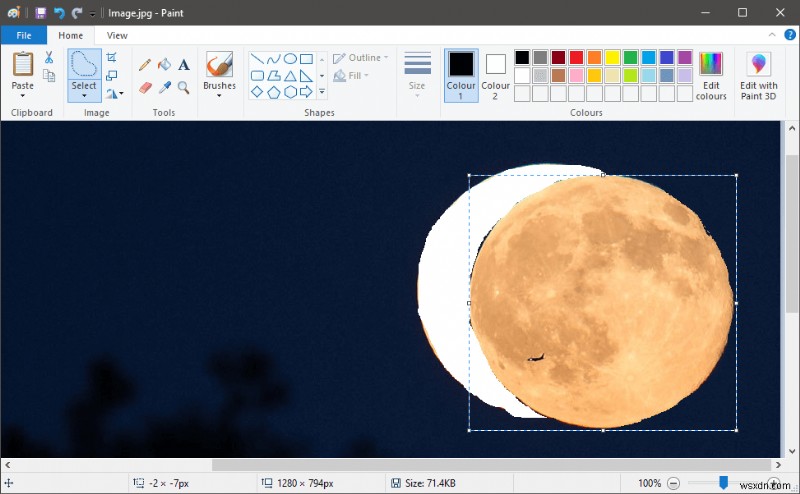Pick the red colour swatch
Viewport: 800px width, 494px height.
click(x=576, y=58)
